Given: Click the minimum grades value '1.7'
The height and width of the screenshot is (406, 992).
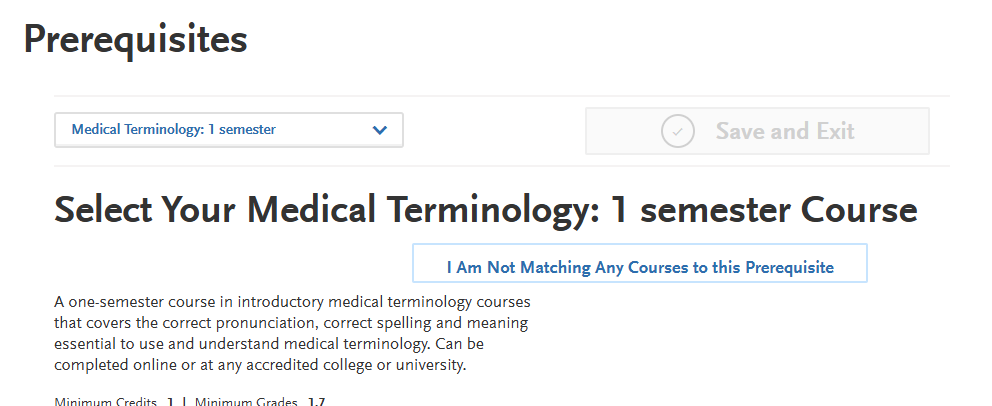Looking at the screenshot, I should (317, 402).
